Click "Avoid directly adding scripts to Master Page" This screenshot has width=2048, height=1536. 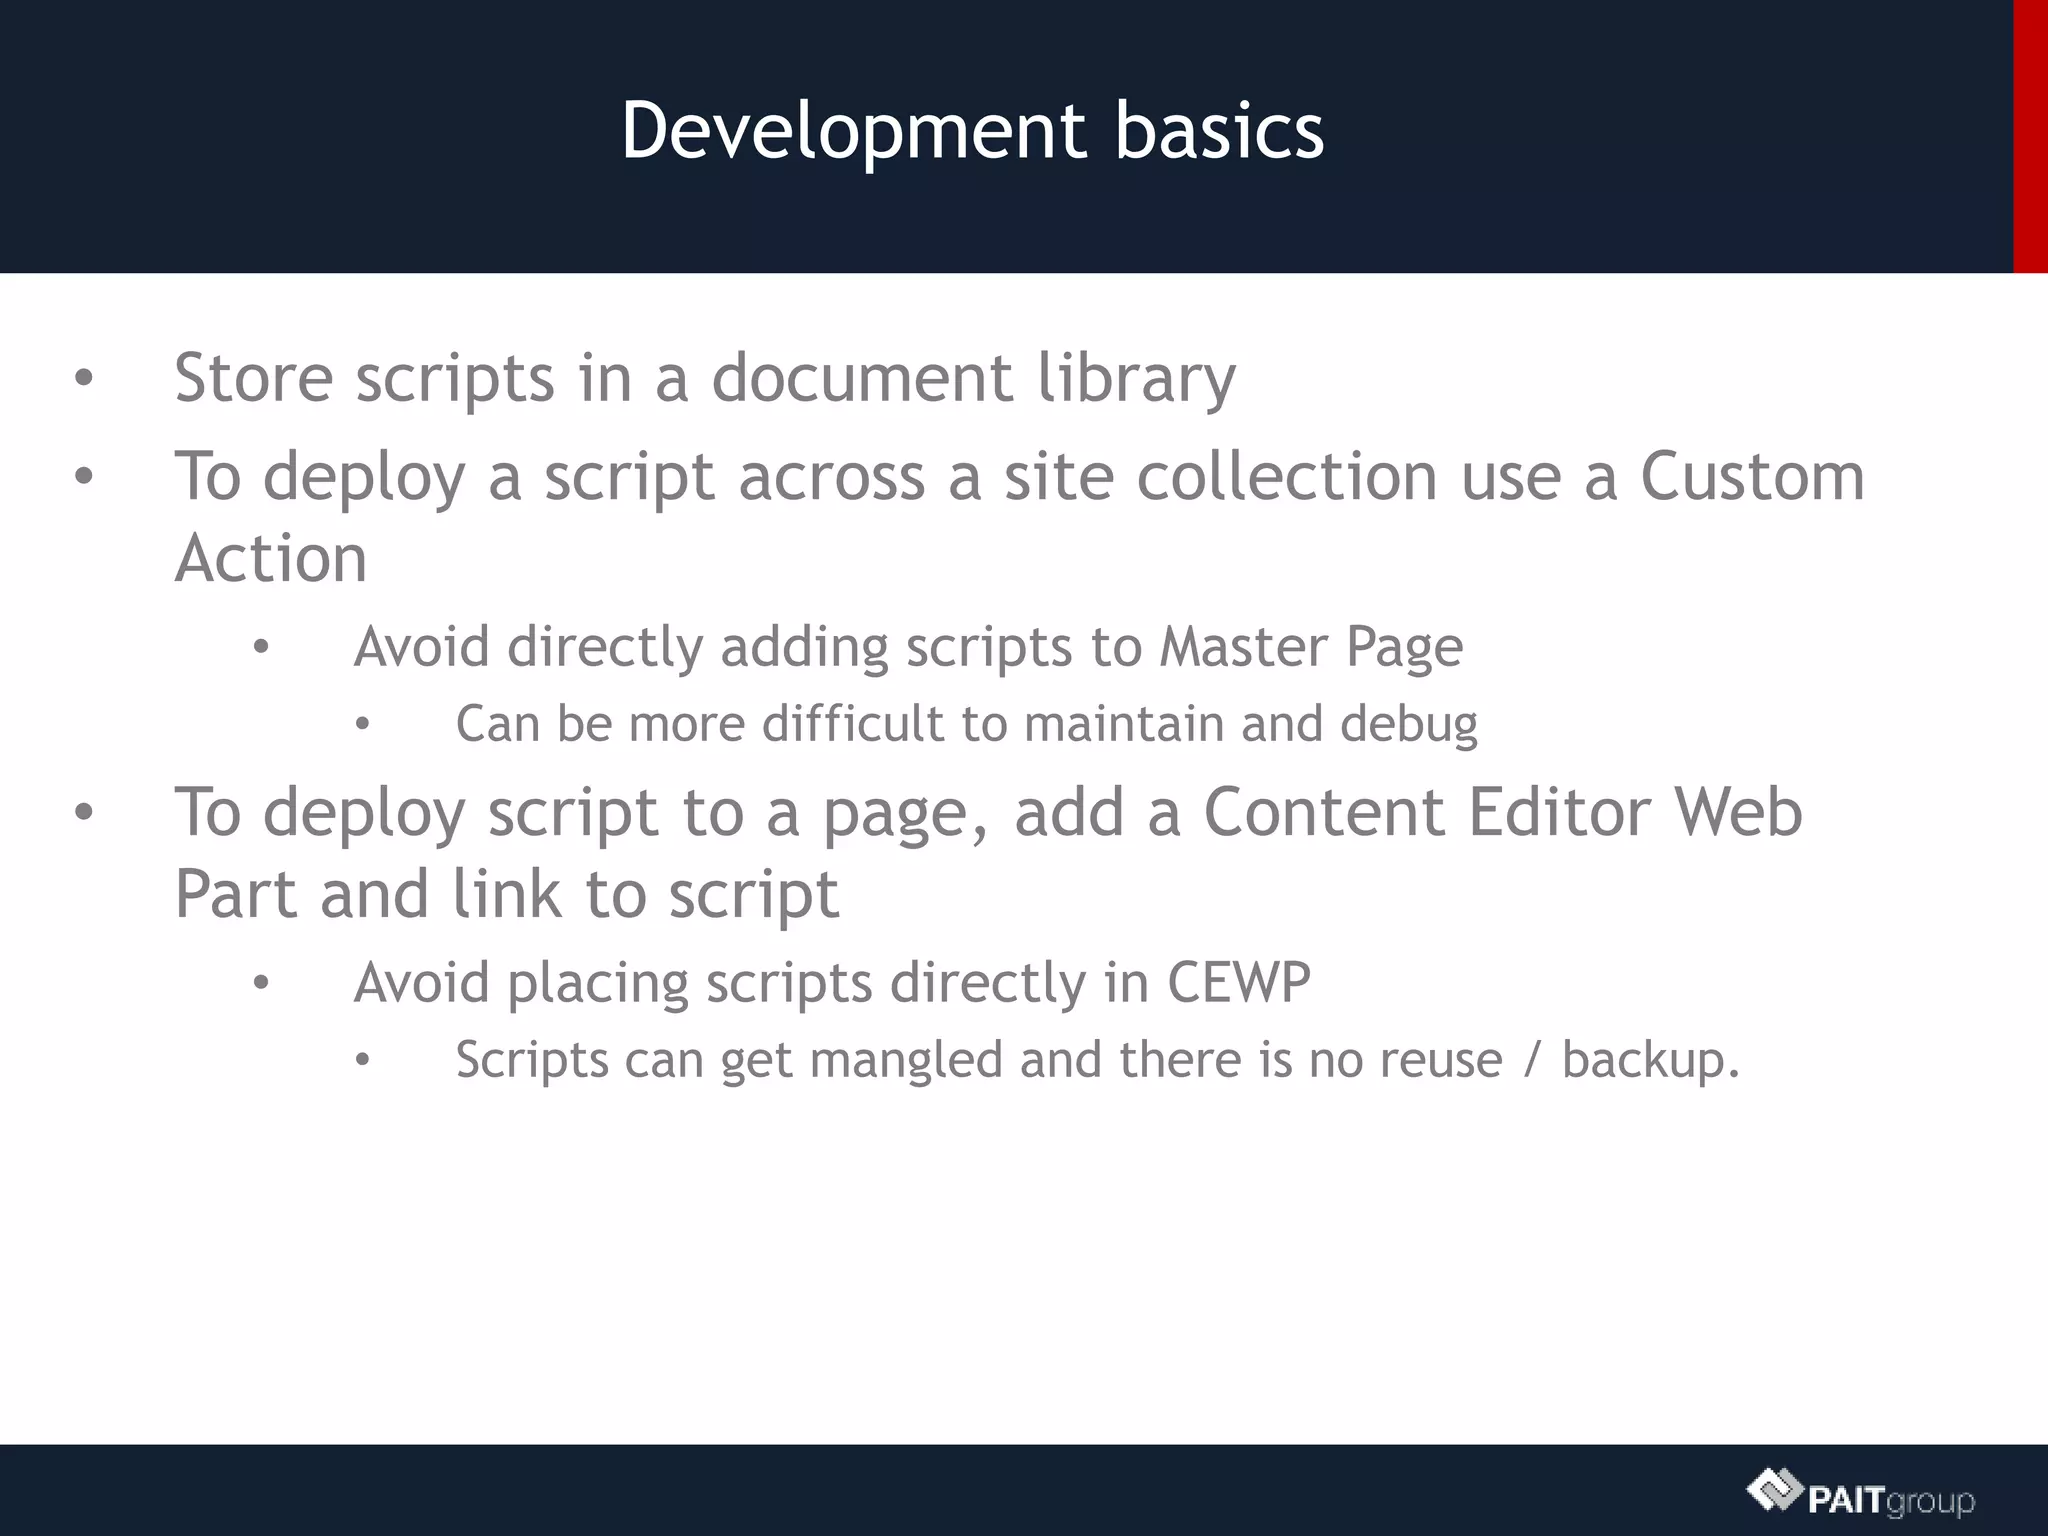(908, 647)
